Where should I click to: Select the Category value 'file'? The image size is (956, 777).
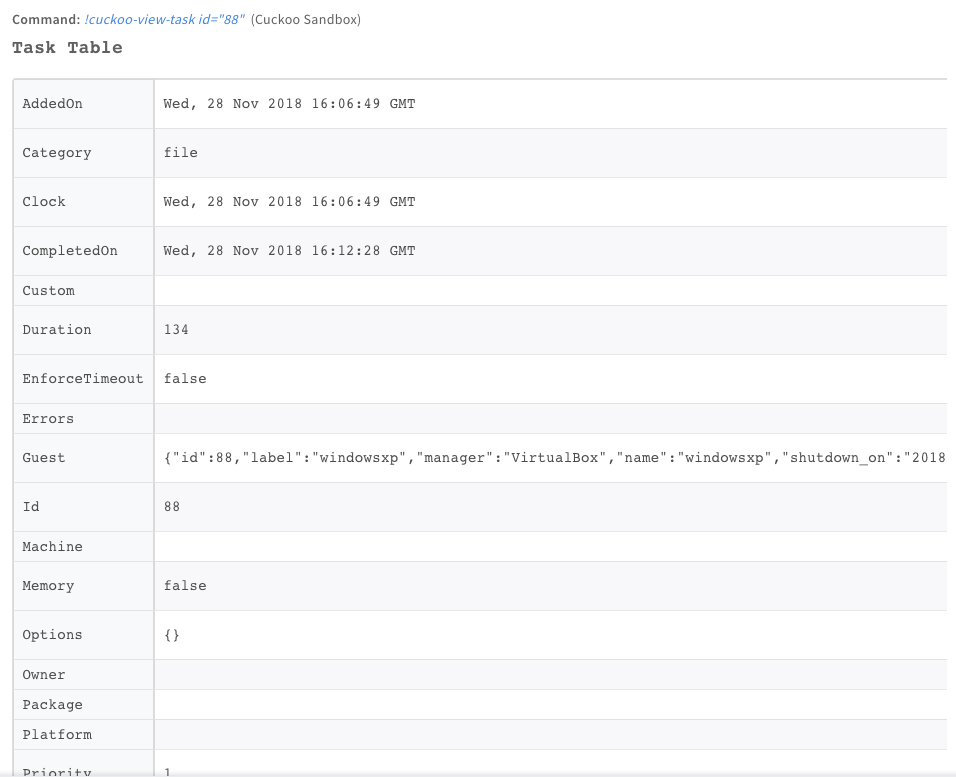pos(181,153)
